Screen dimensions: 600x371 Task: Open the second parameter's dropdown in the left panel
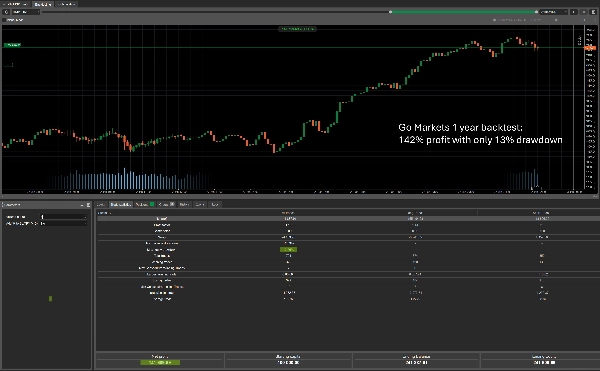(x=64, y=223)
